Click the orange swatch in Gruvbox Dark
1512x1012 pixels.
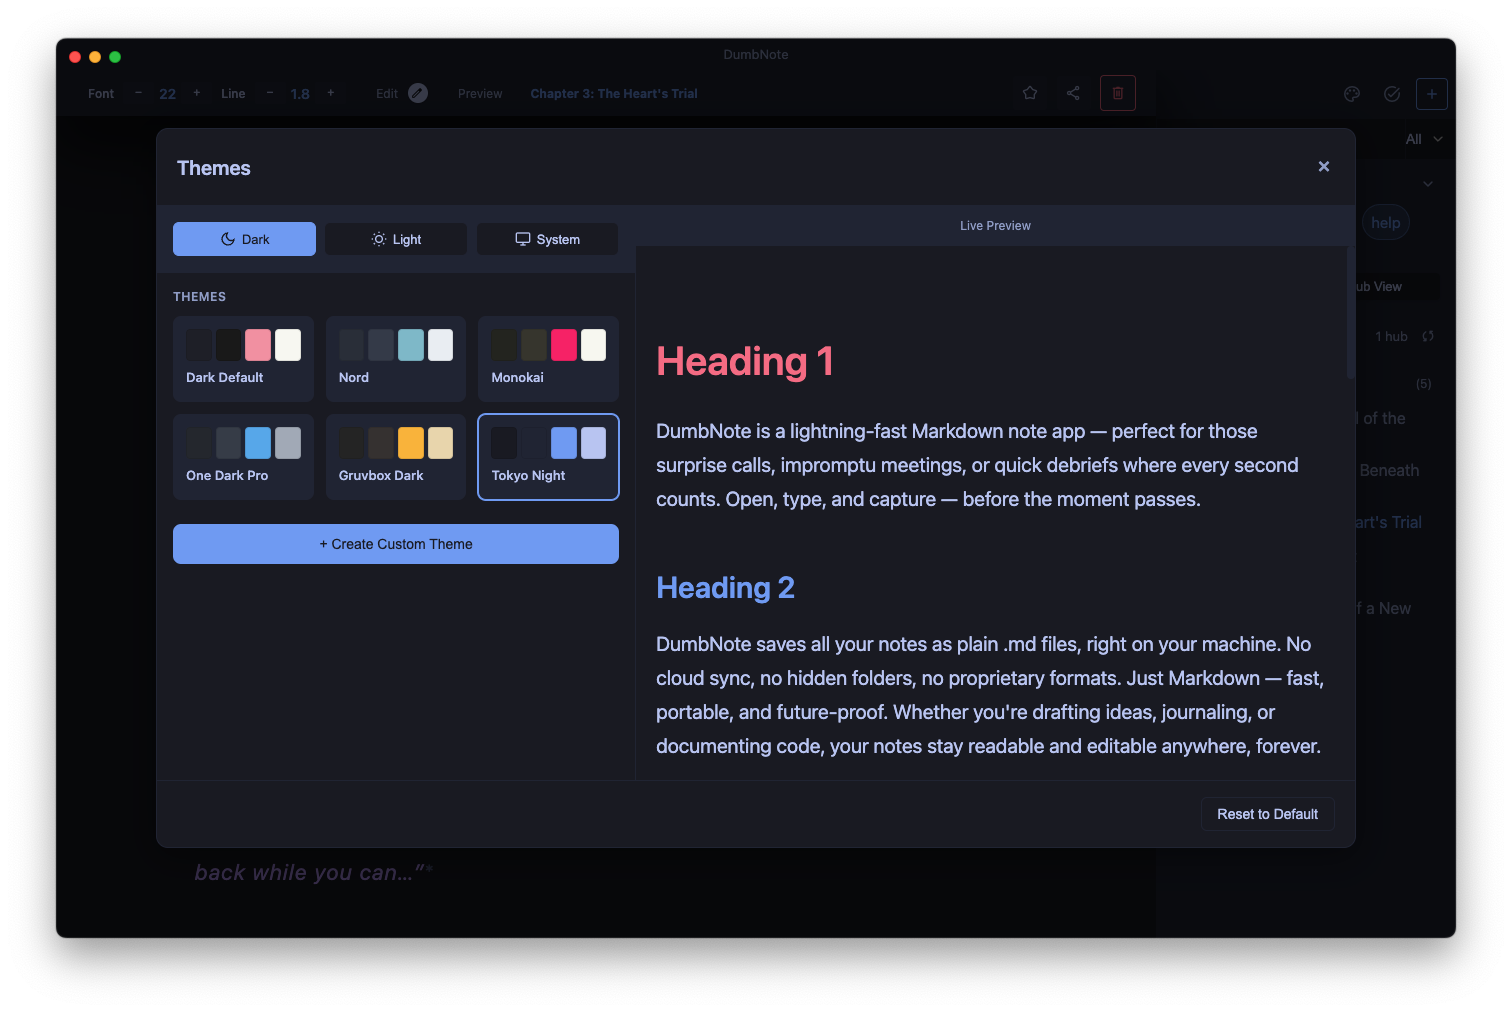[411, 443]
